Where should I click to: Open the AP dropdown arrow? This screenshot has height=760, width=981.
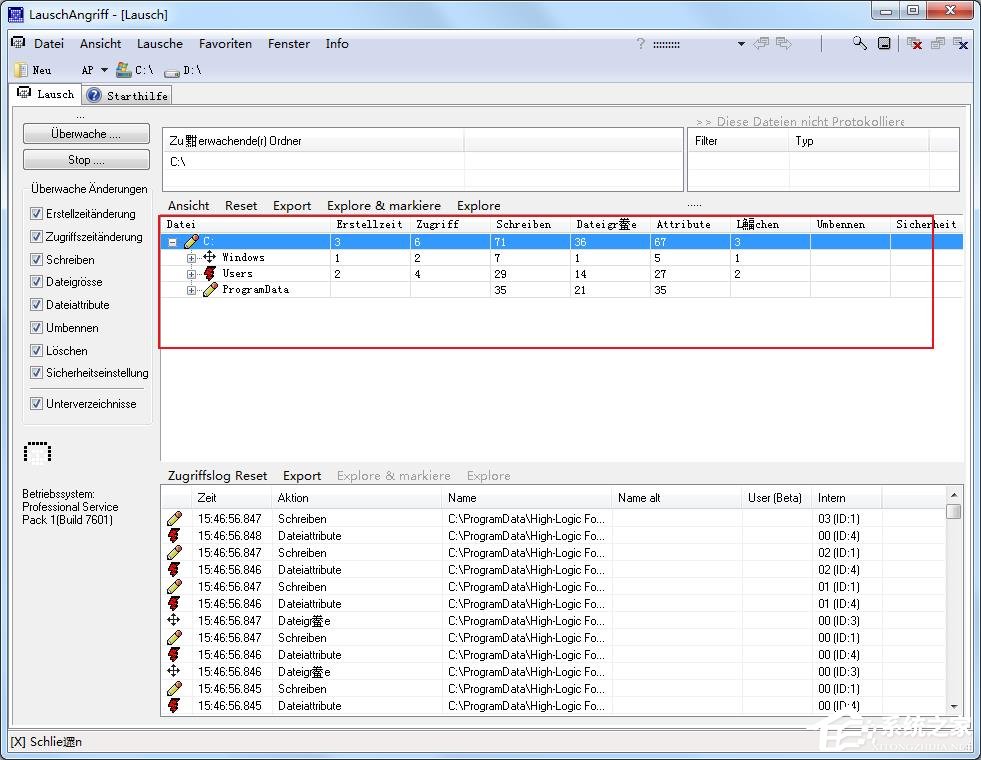[x=104, y=71]
